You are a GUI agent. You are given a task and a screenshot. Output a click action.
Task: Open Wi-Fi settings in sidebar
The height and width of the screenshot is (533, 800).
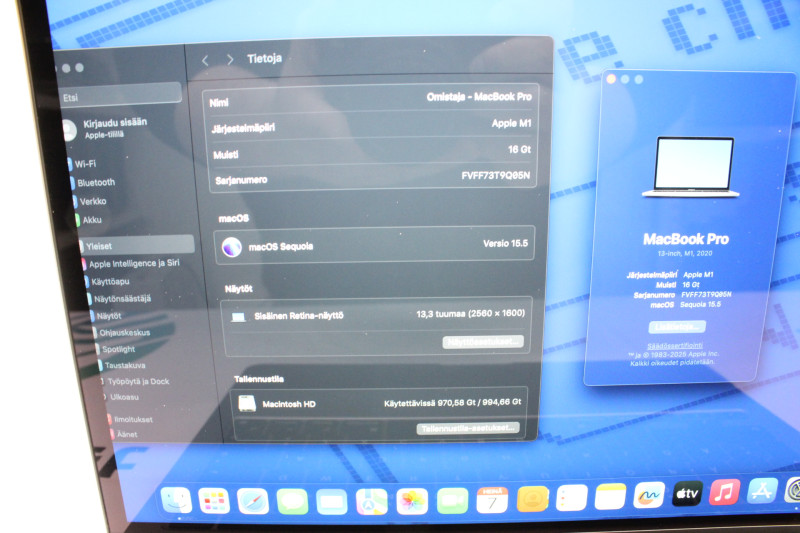point(83,164)
